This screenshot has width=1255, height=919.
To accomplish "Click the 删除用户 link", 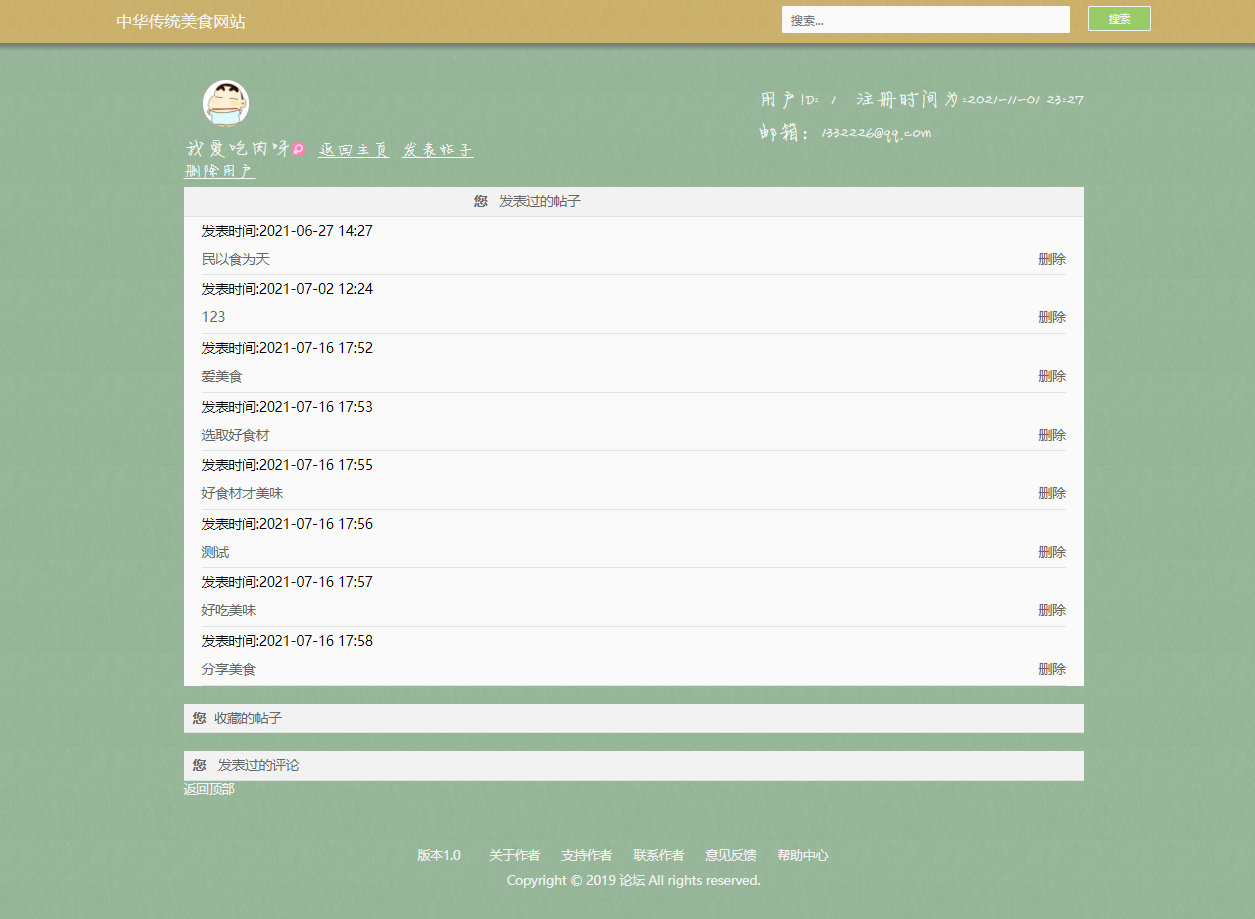I will tap(219, 171).
